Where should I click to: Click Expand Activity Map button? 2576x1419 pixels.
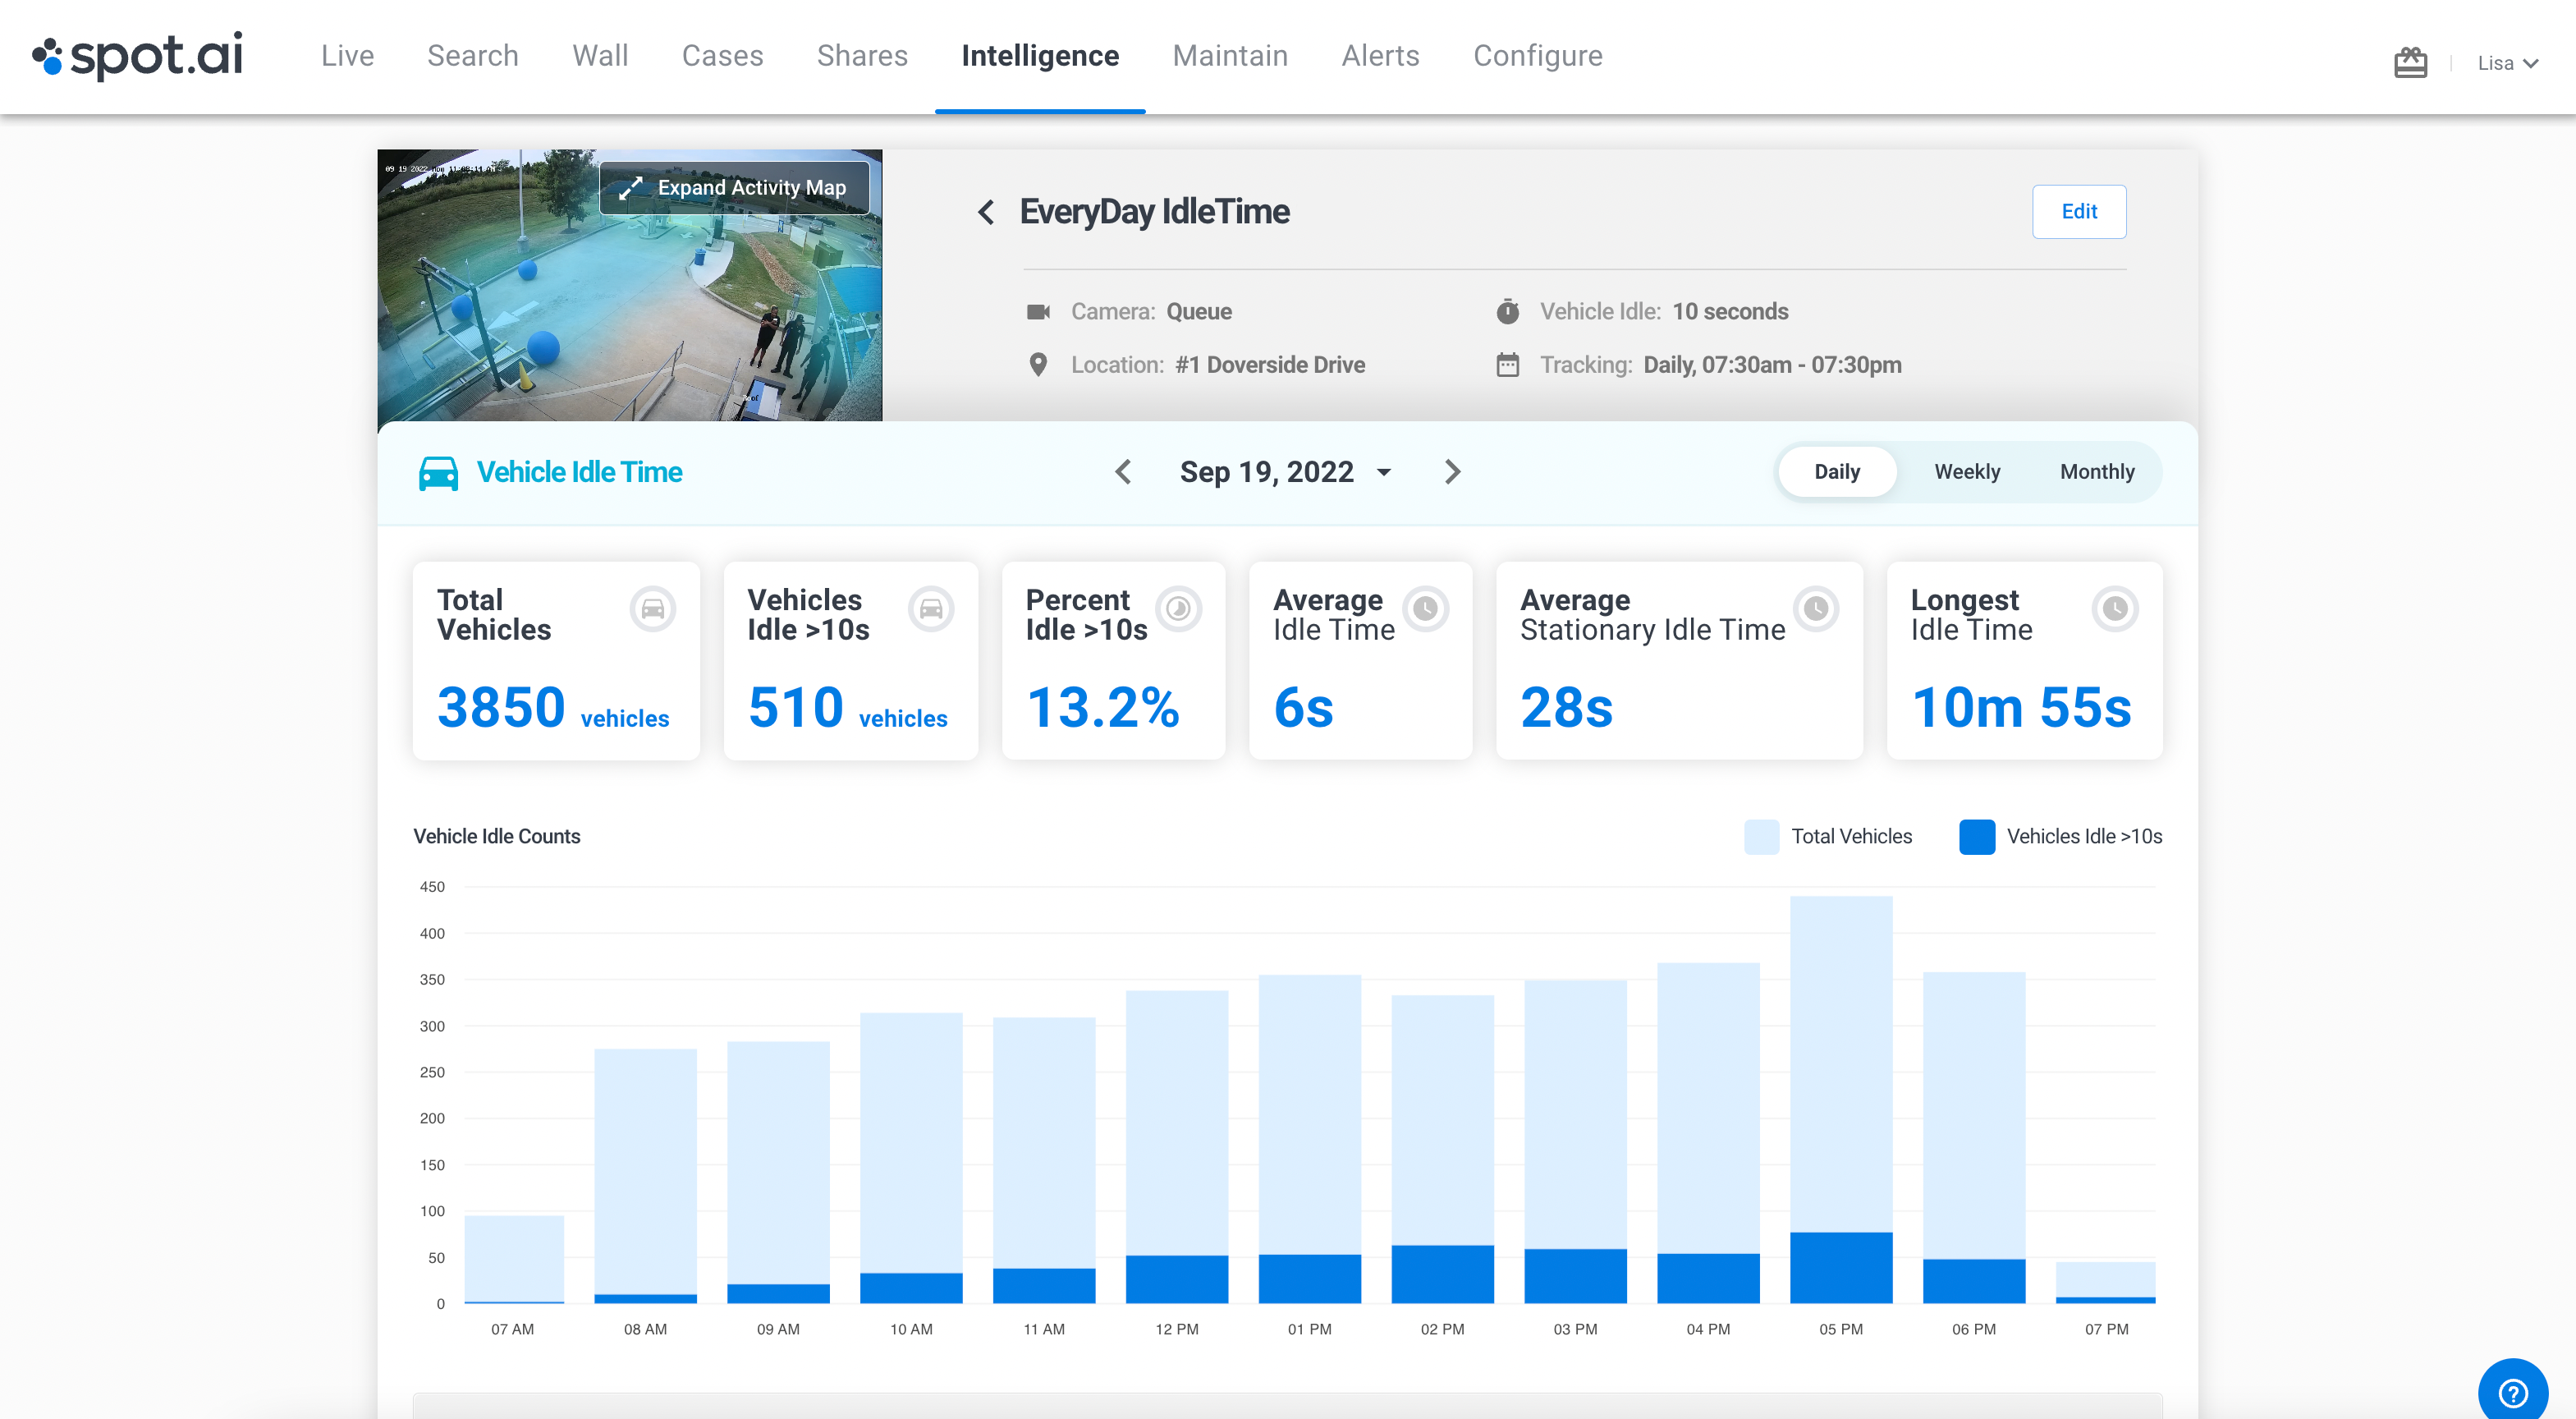coord(735,188)
